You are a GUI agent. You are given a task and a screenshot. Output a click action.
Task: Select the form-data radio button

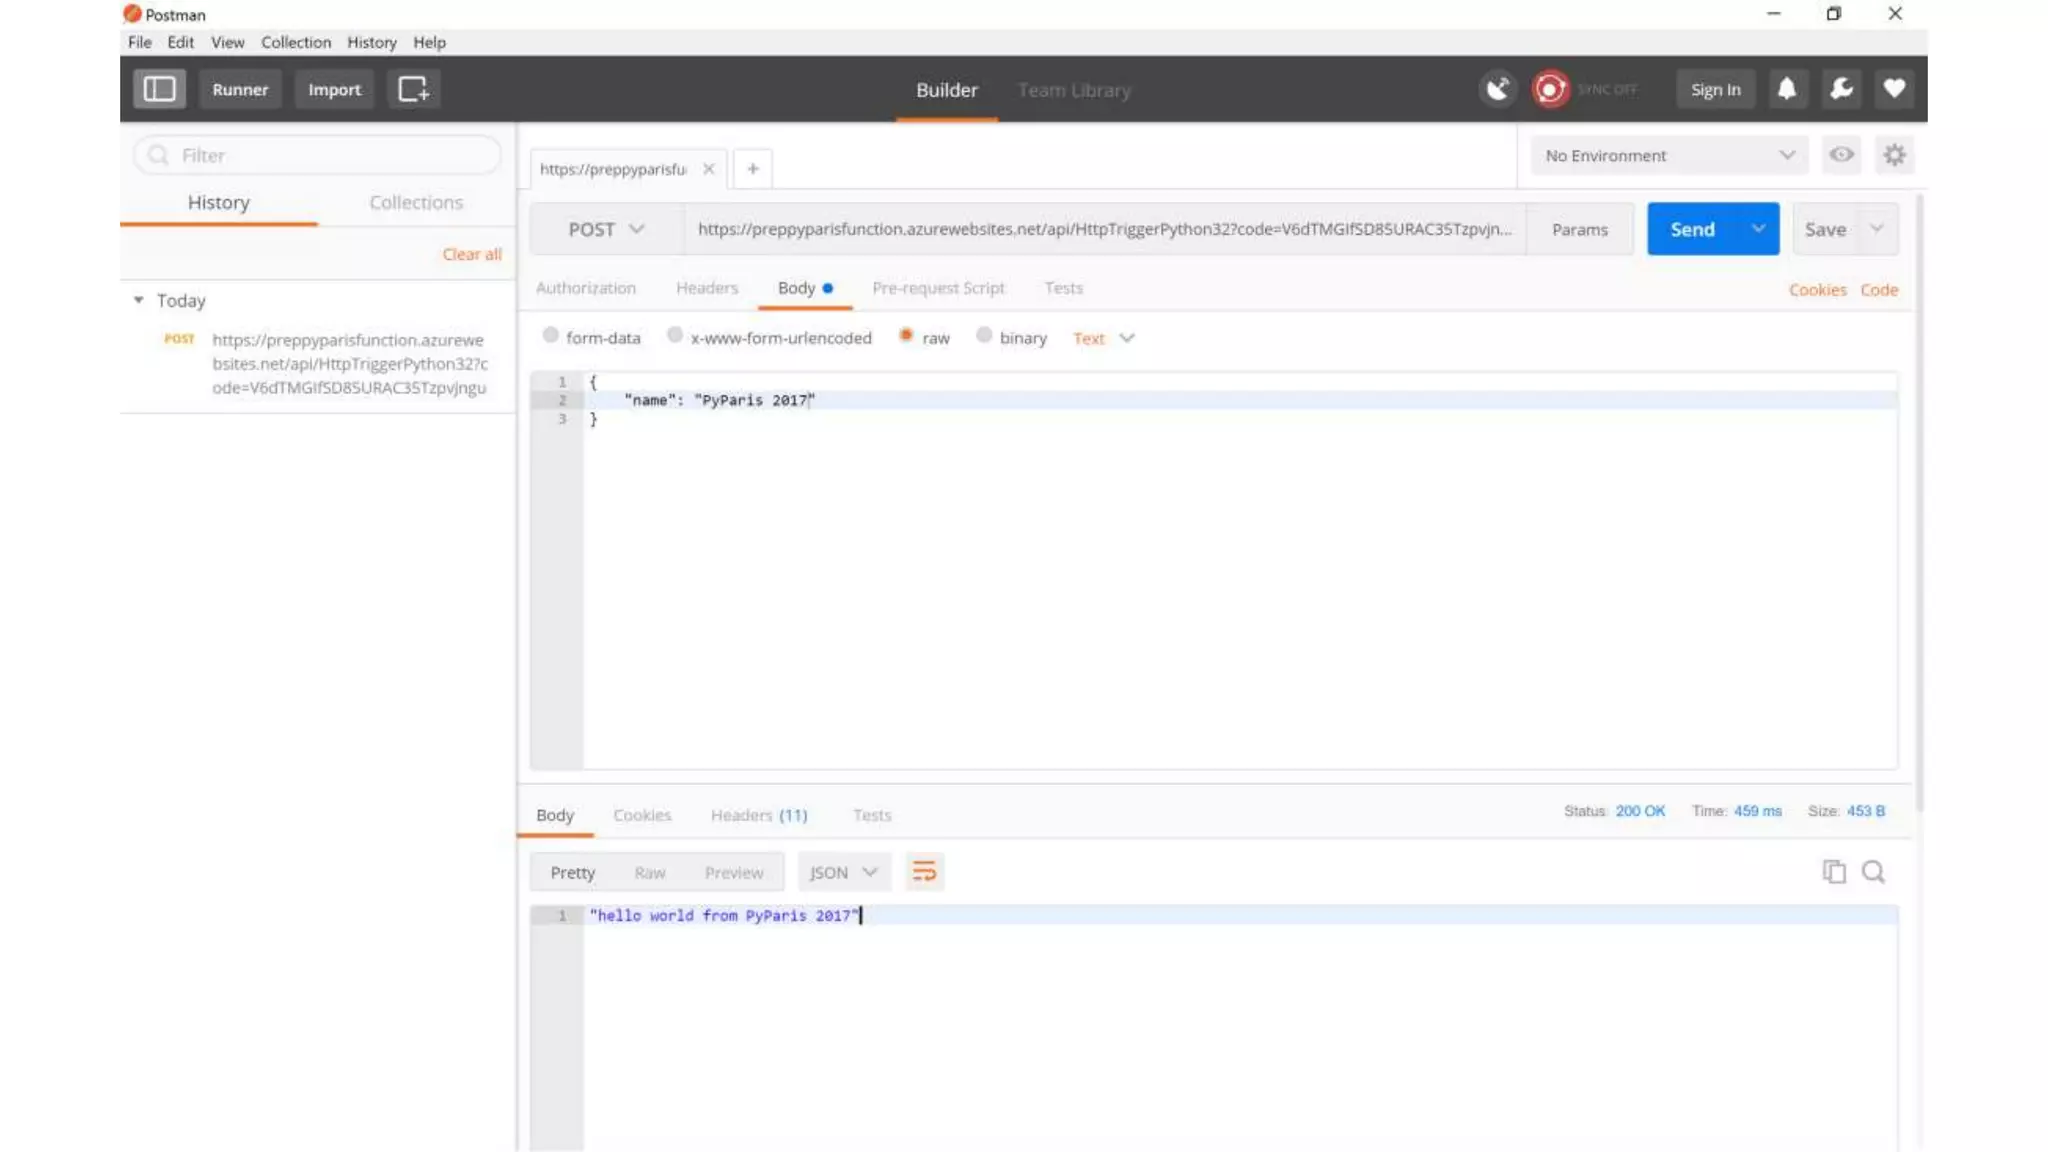point(551,336)
